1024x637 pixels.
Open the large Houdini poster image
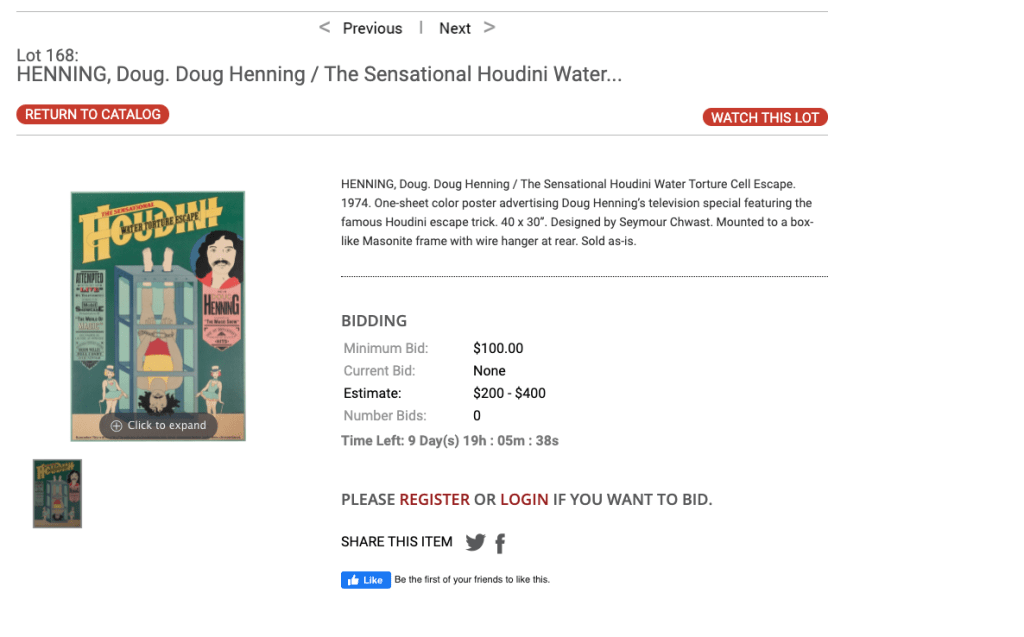158,300
